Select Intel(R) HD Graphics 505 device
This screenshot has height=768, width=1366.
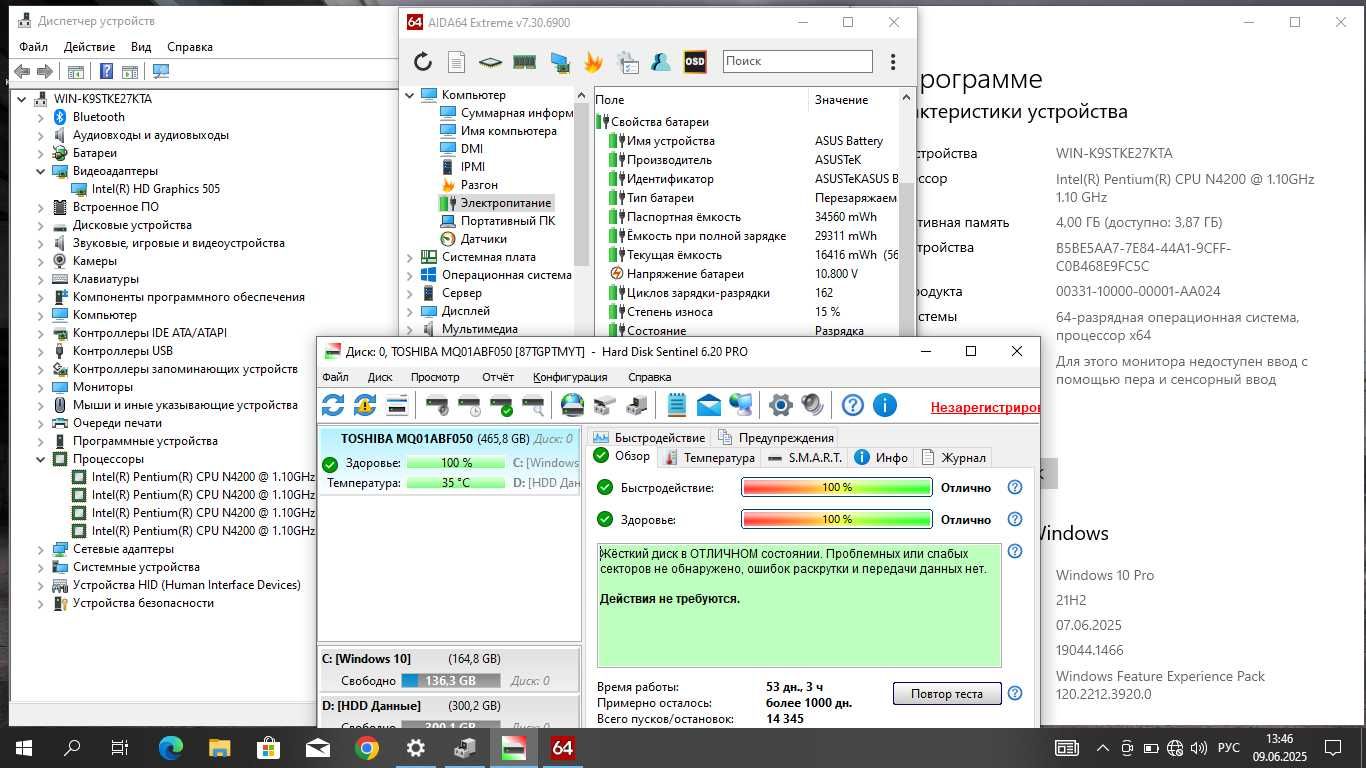155,189
